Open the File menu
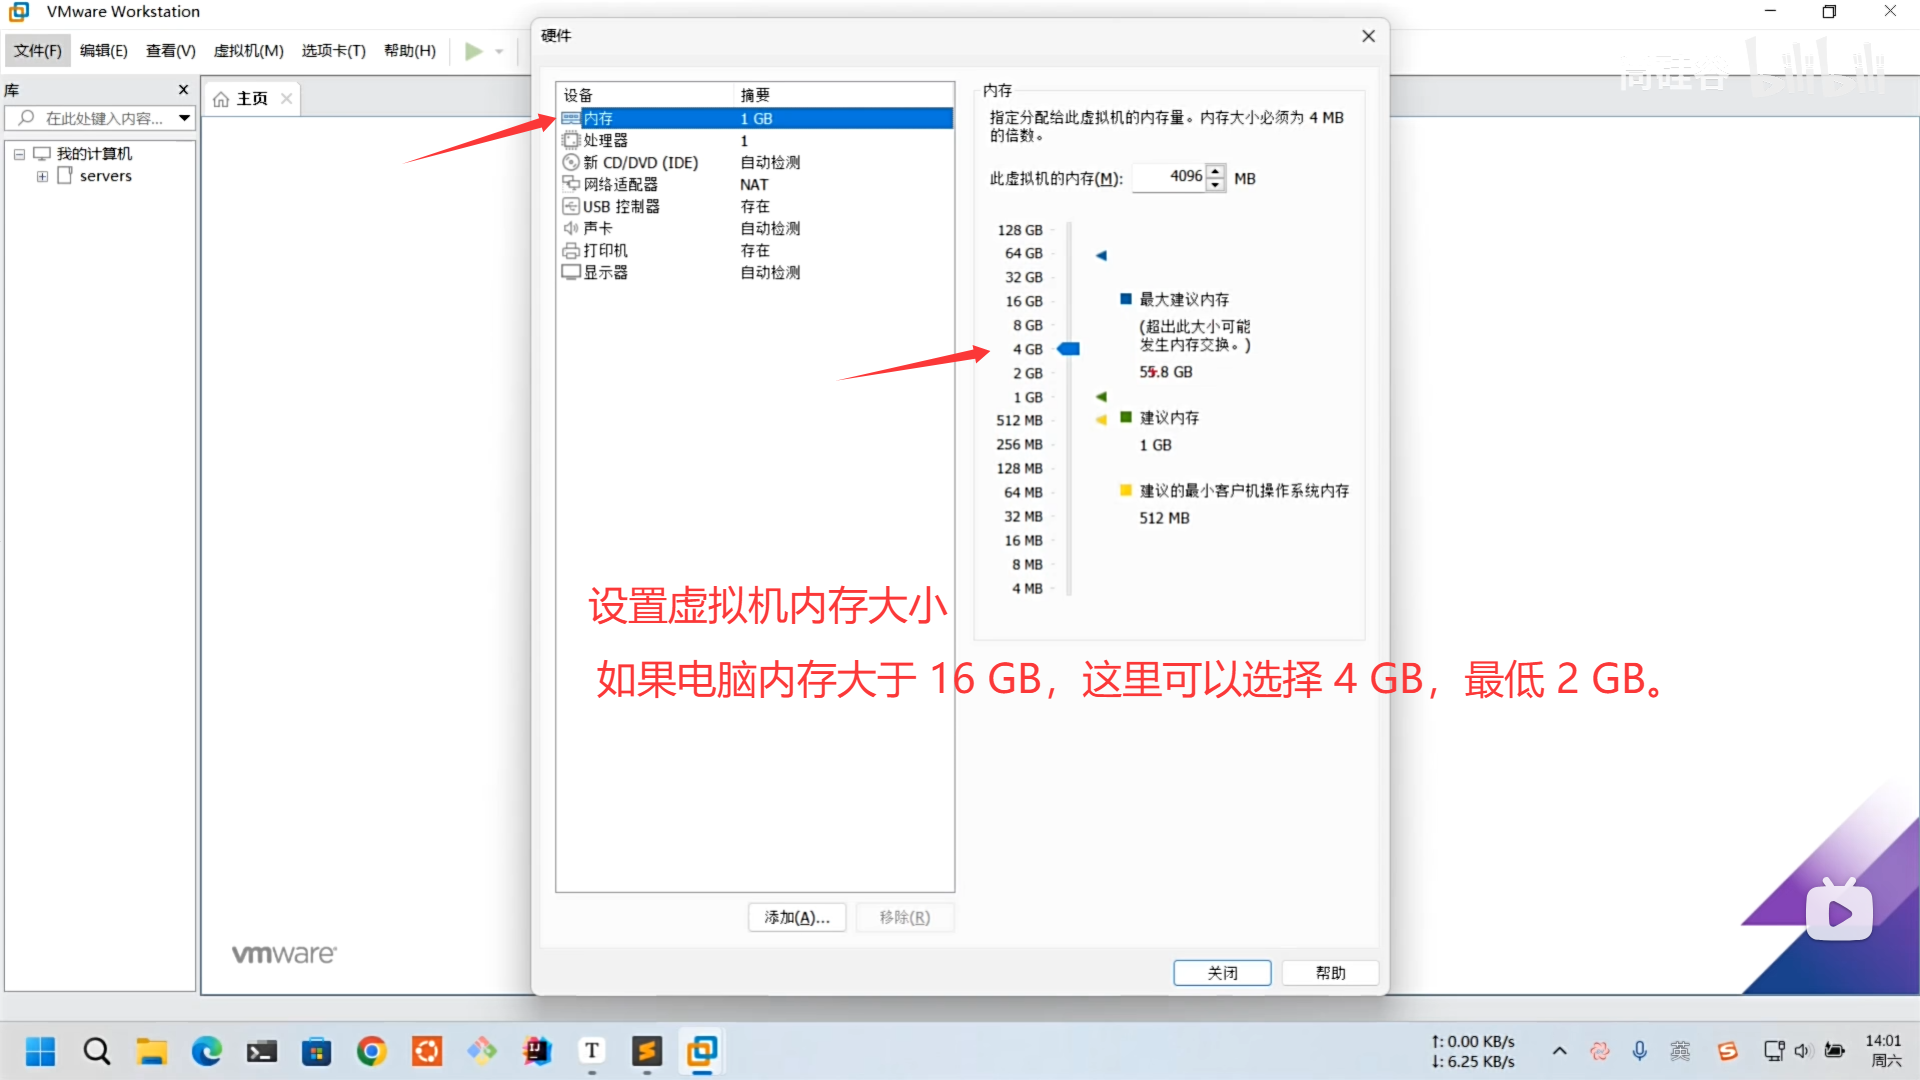This screenshot has width=1920, height=1080. coord(38,51)
